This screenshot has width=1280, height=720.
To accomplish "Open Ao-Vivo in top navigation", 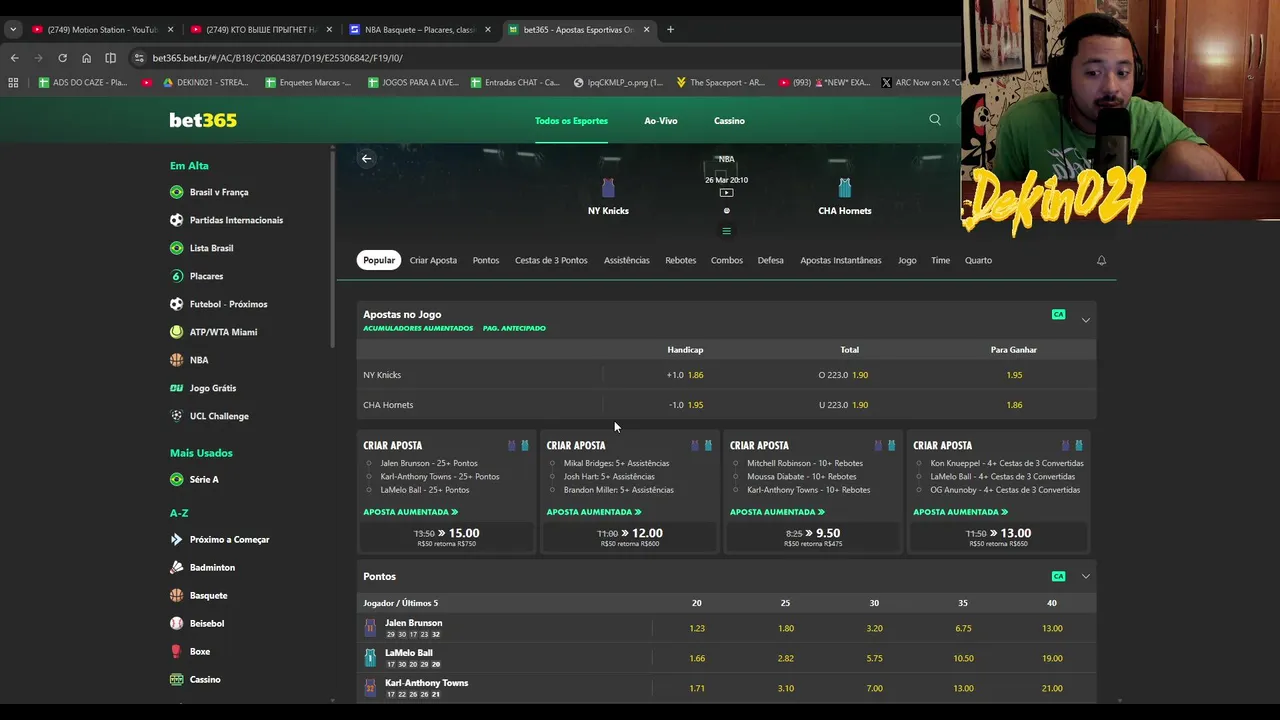I will pos(661,121).
